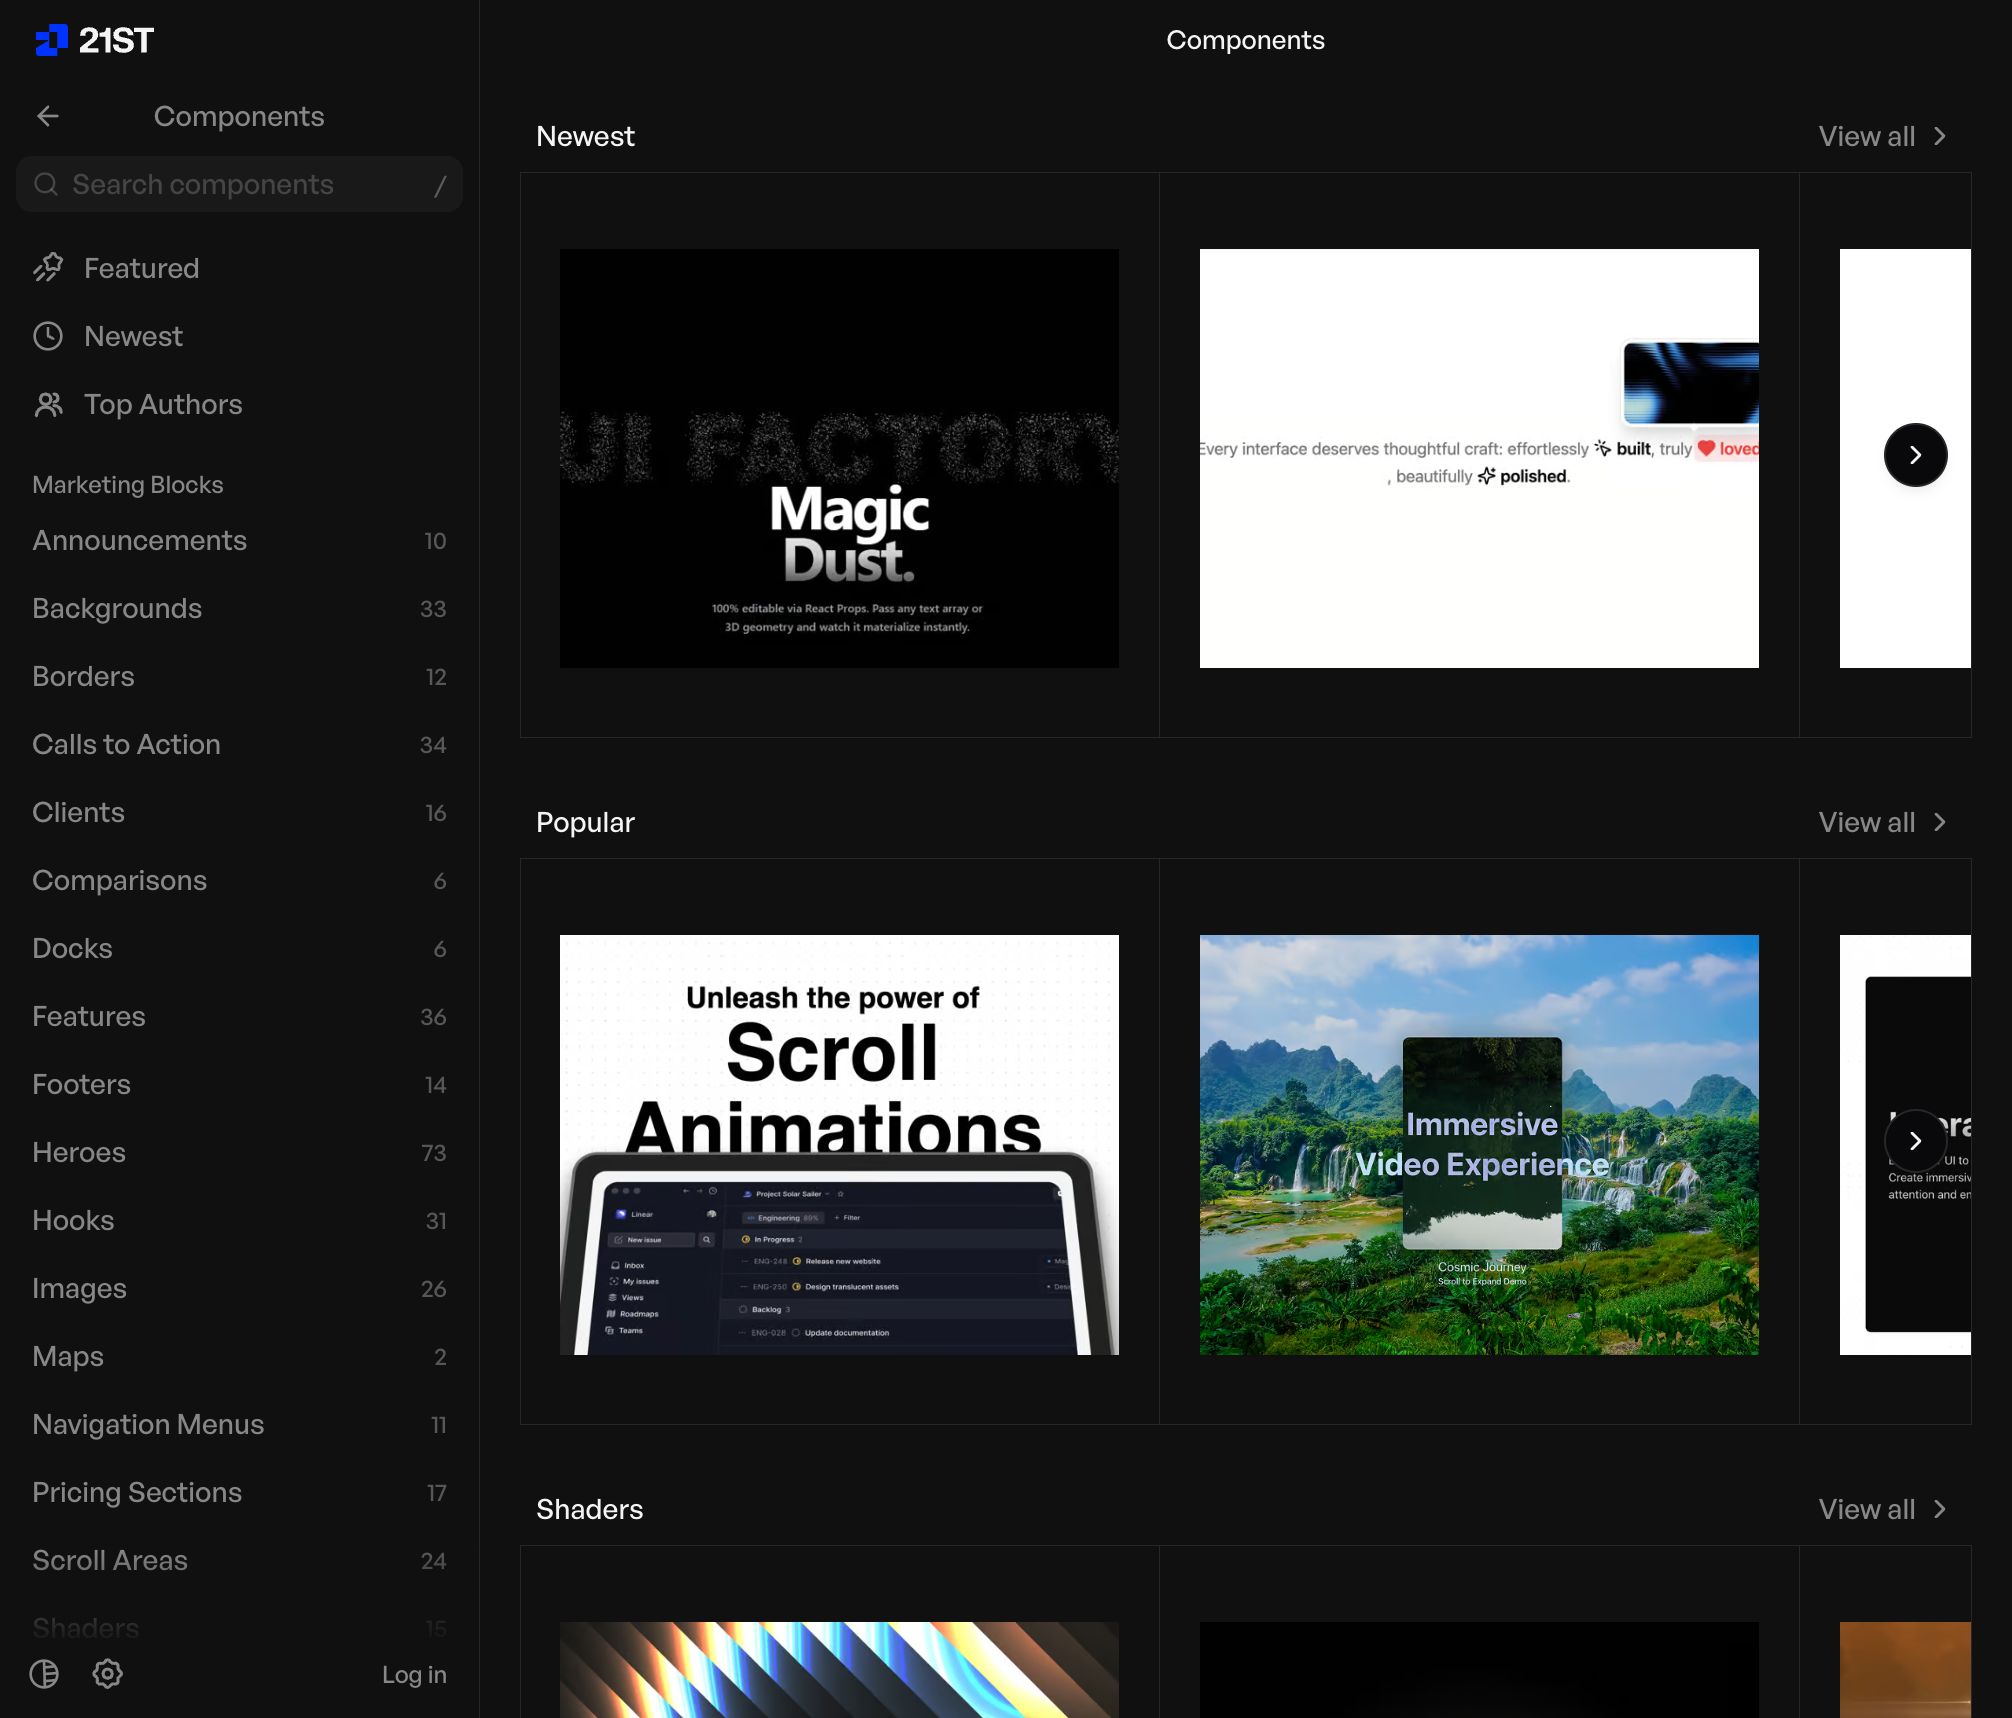Click the Components sidebar header

click(x=239, y=116)
